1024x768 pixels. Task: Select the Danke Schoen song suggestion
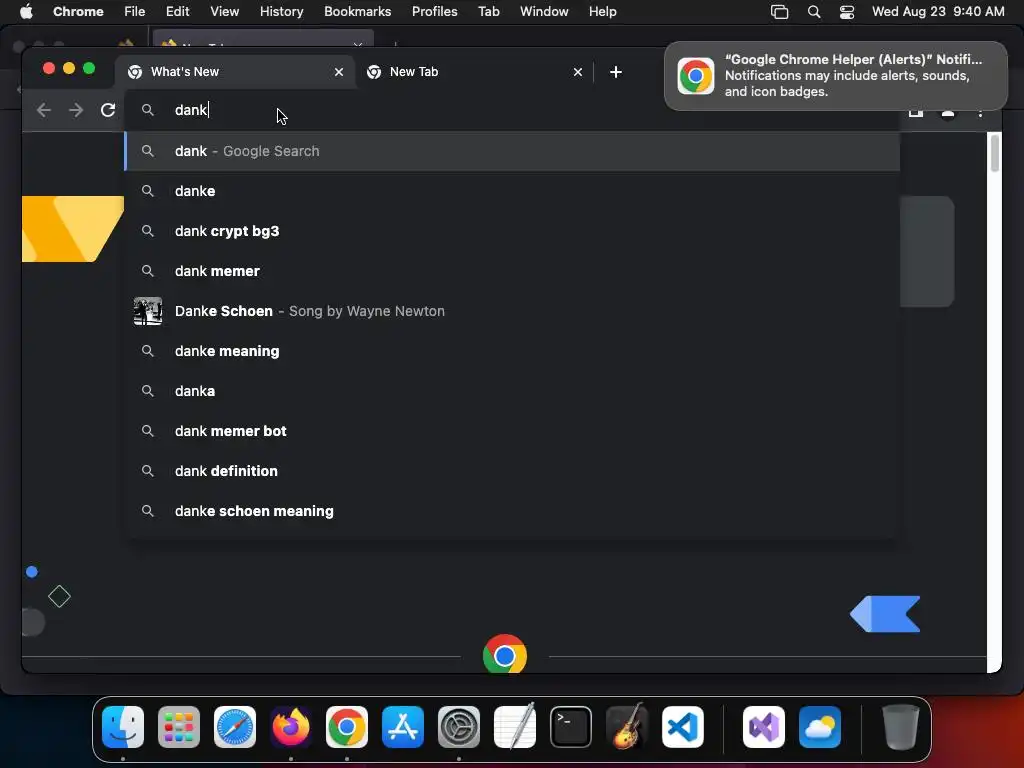[512, 311]
